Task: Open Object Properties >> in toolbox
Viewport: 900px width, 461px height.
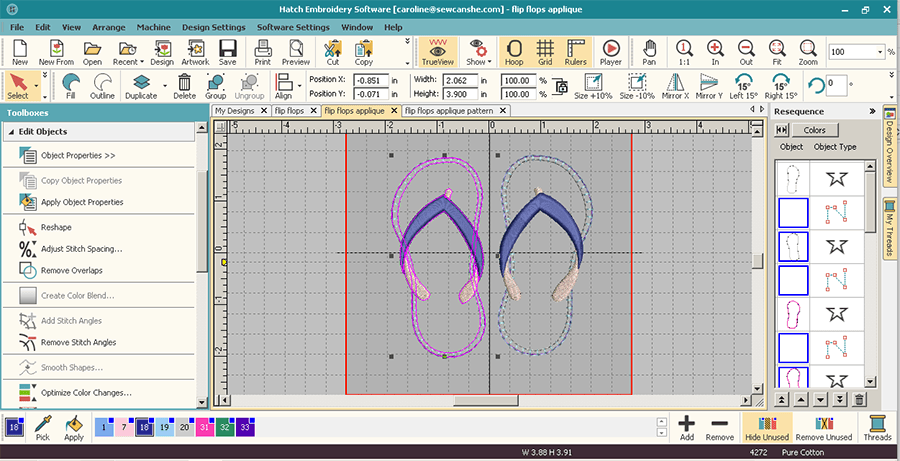Action: [77, 156]
